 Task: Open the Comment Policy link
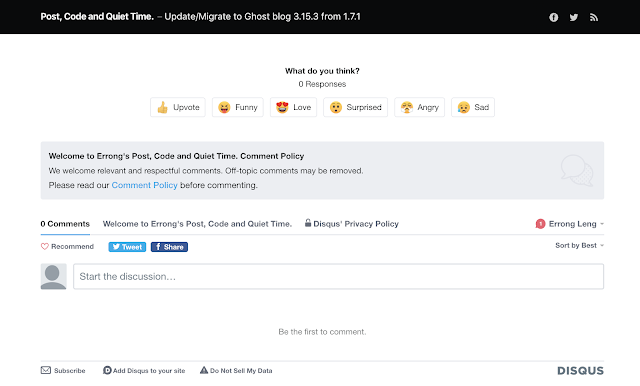coord(144,185)
